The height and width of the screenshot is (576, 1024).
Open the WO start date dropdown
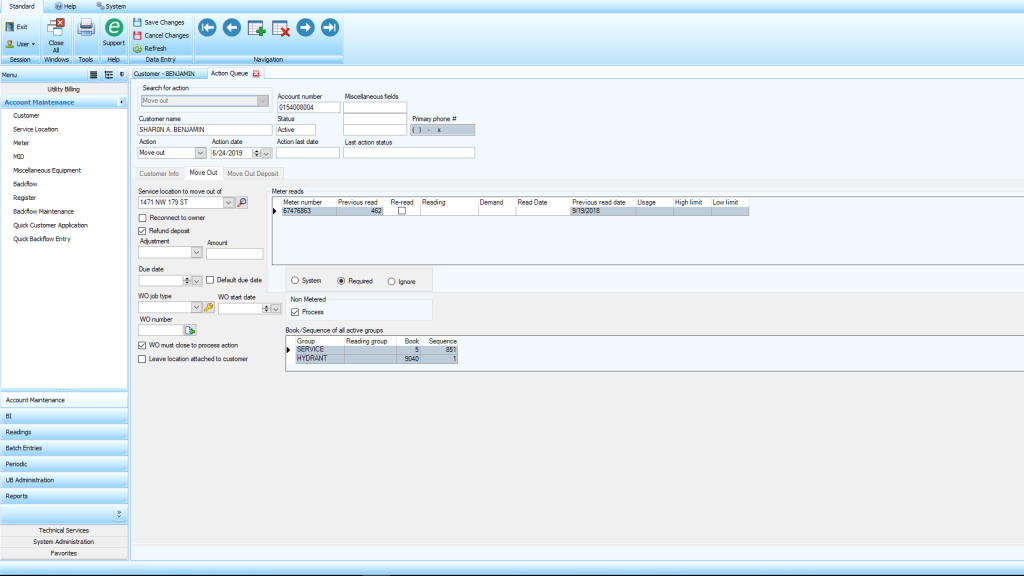point(275,307)
